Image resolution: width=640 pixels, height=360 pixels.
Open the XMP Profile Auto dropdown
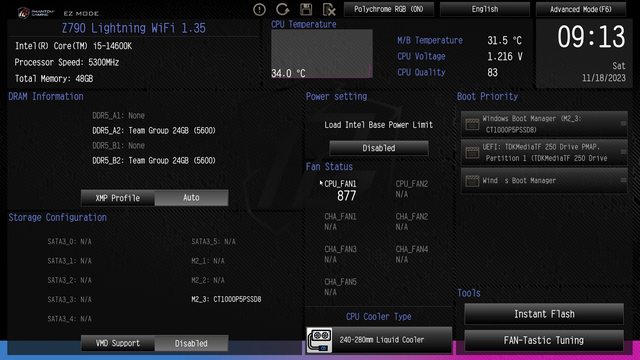coord(191,198)
